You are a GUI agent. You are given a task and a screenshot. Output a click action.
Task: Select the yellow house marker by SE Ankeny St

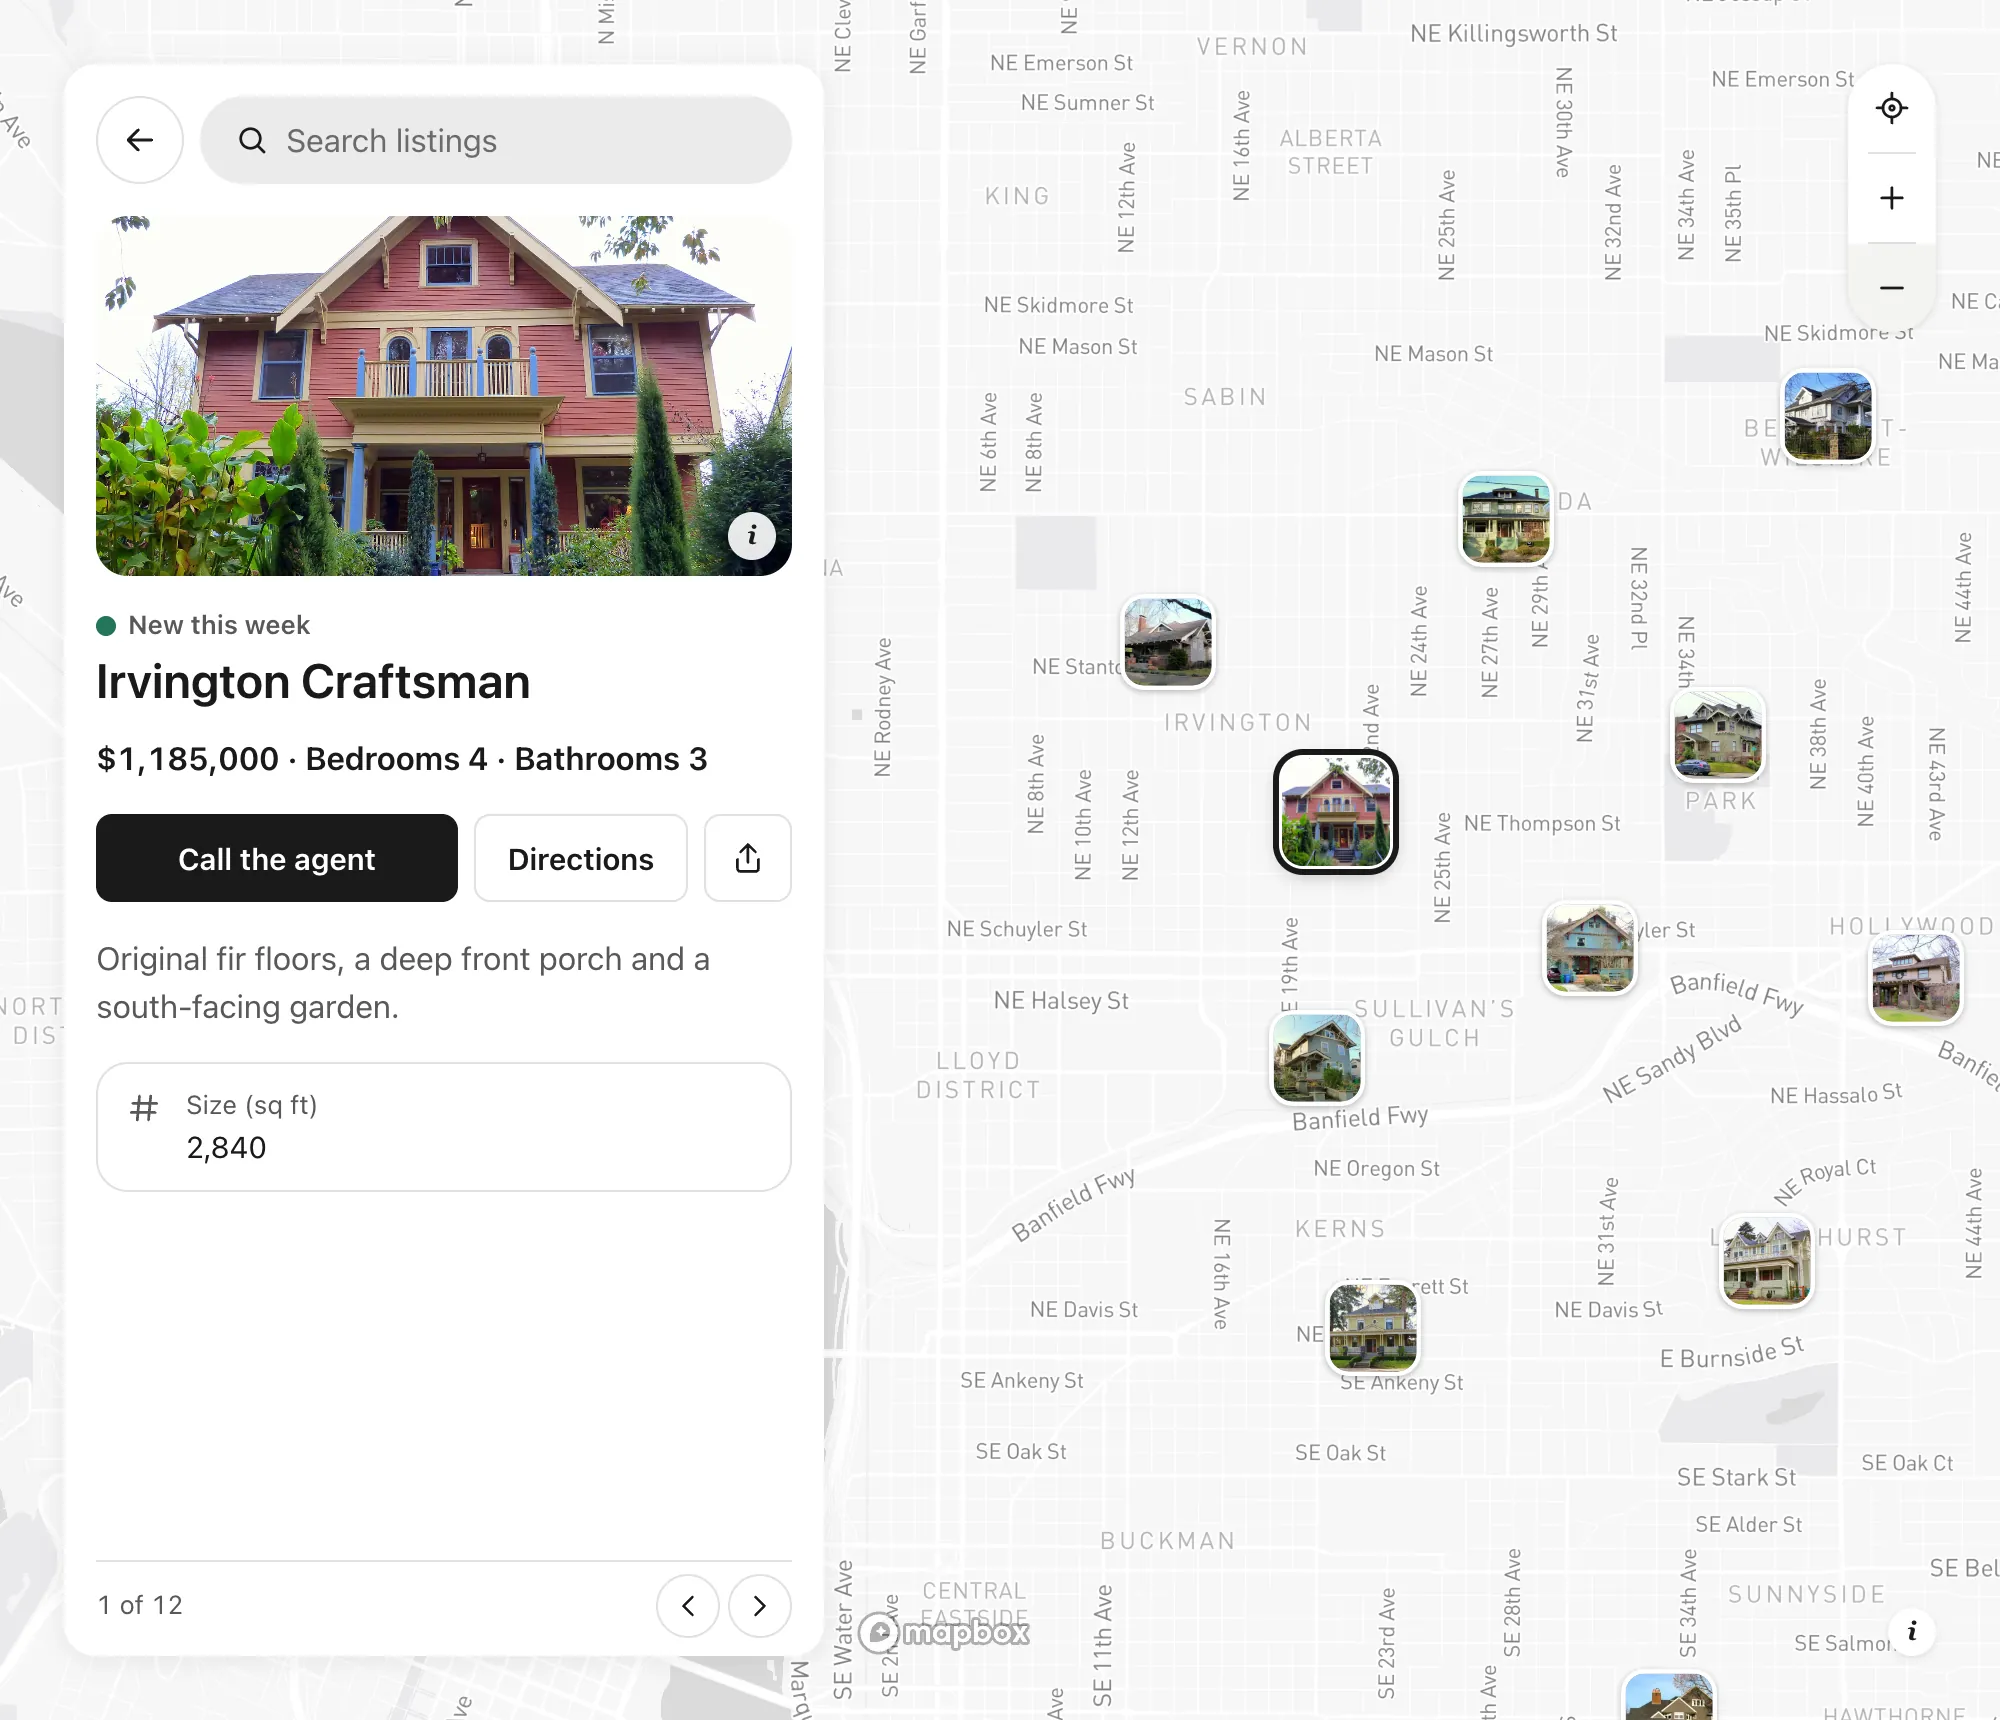1373,1327
